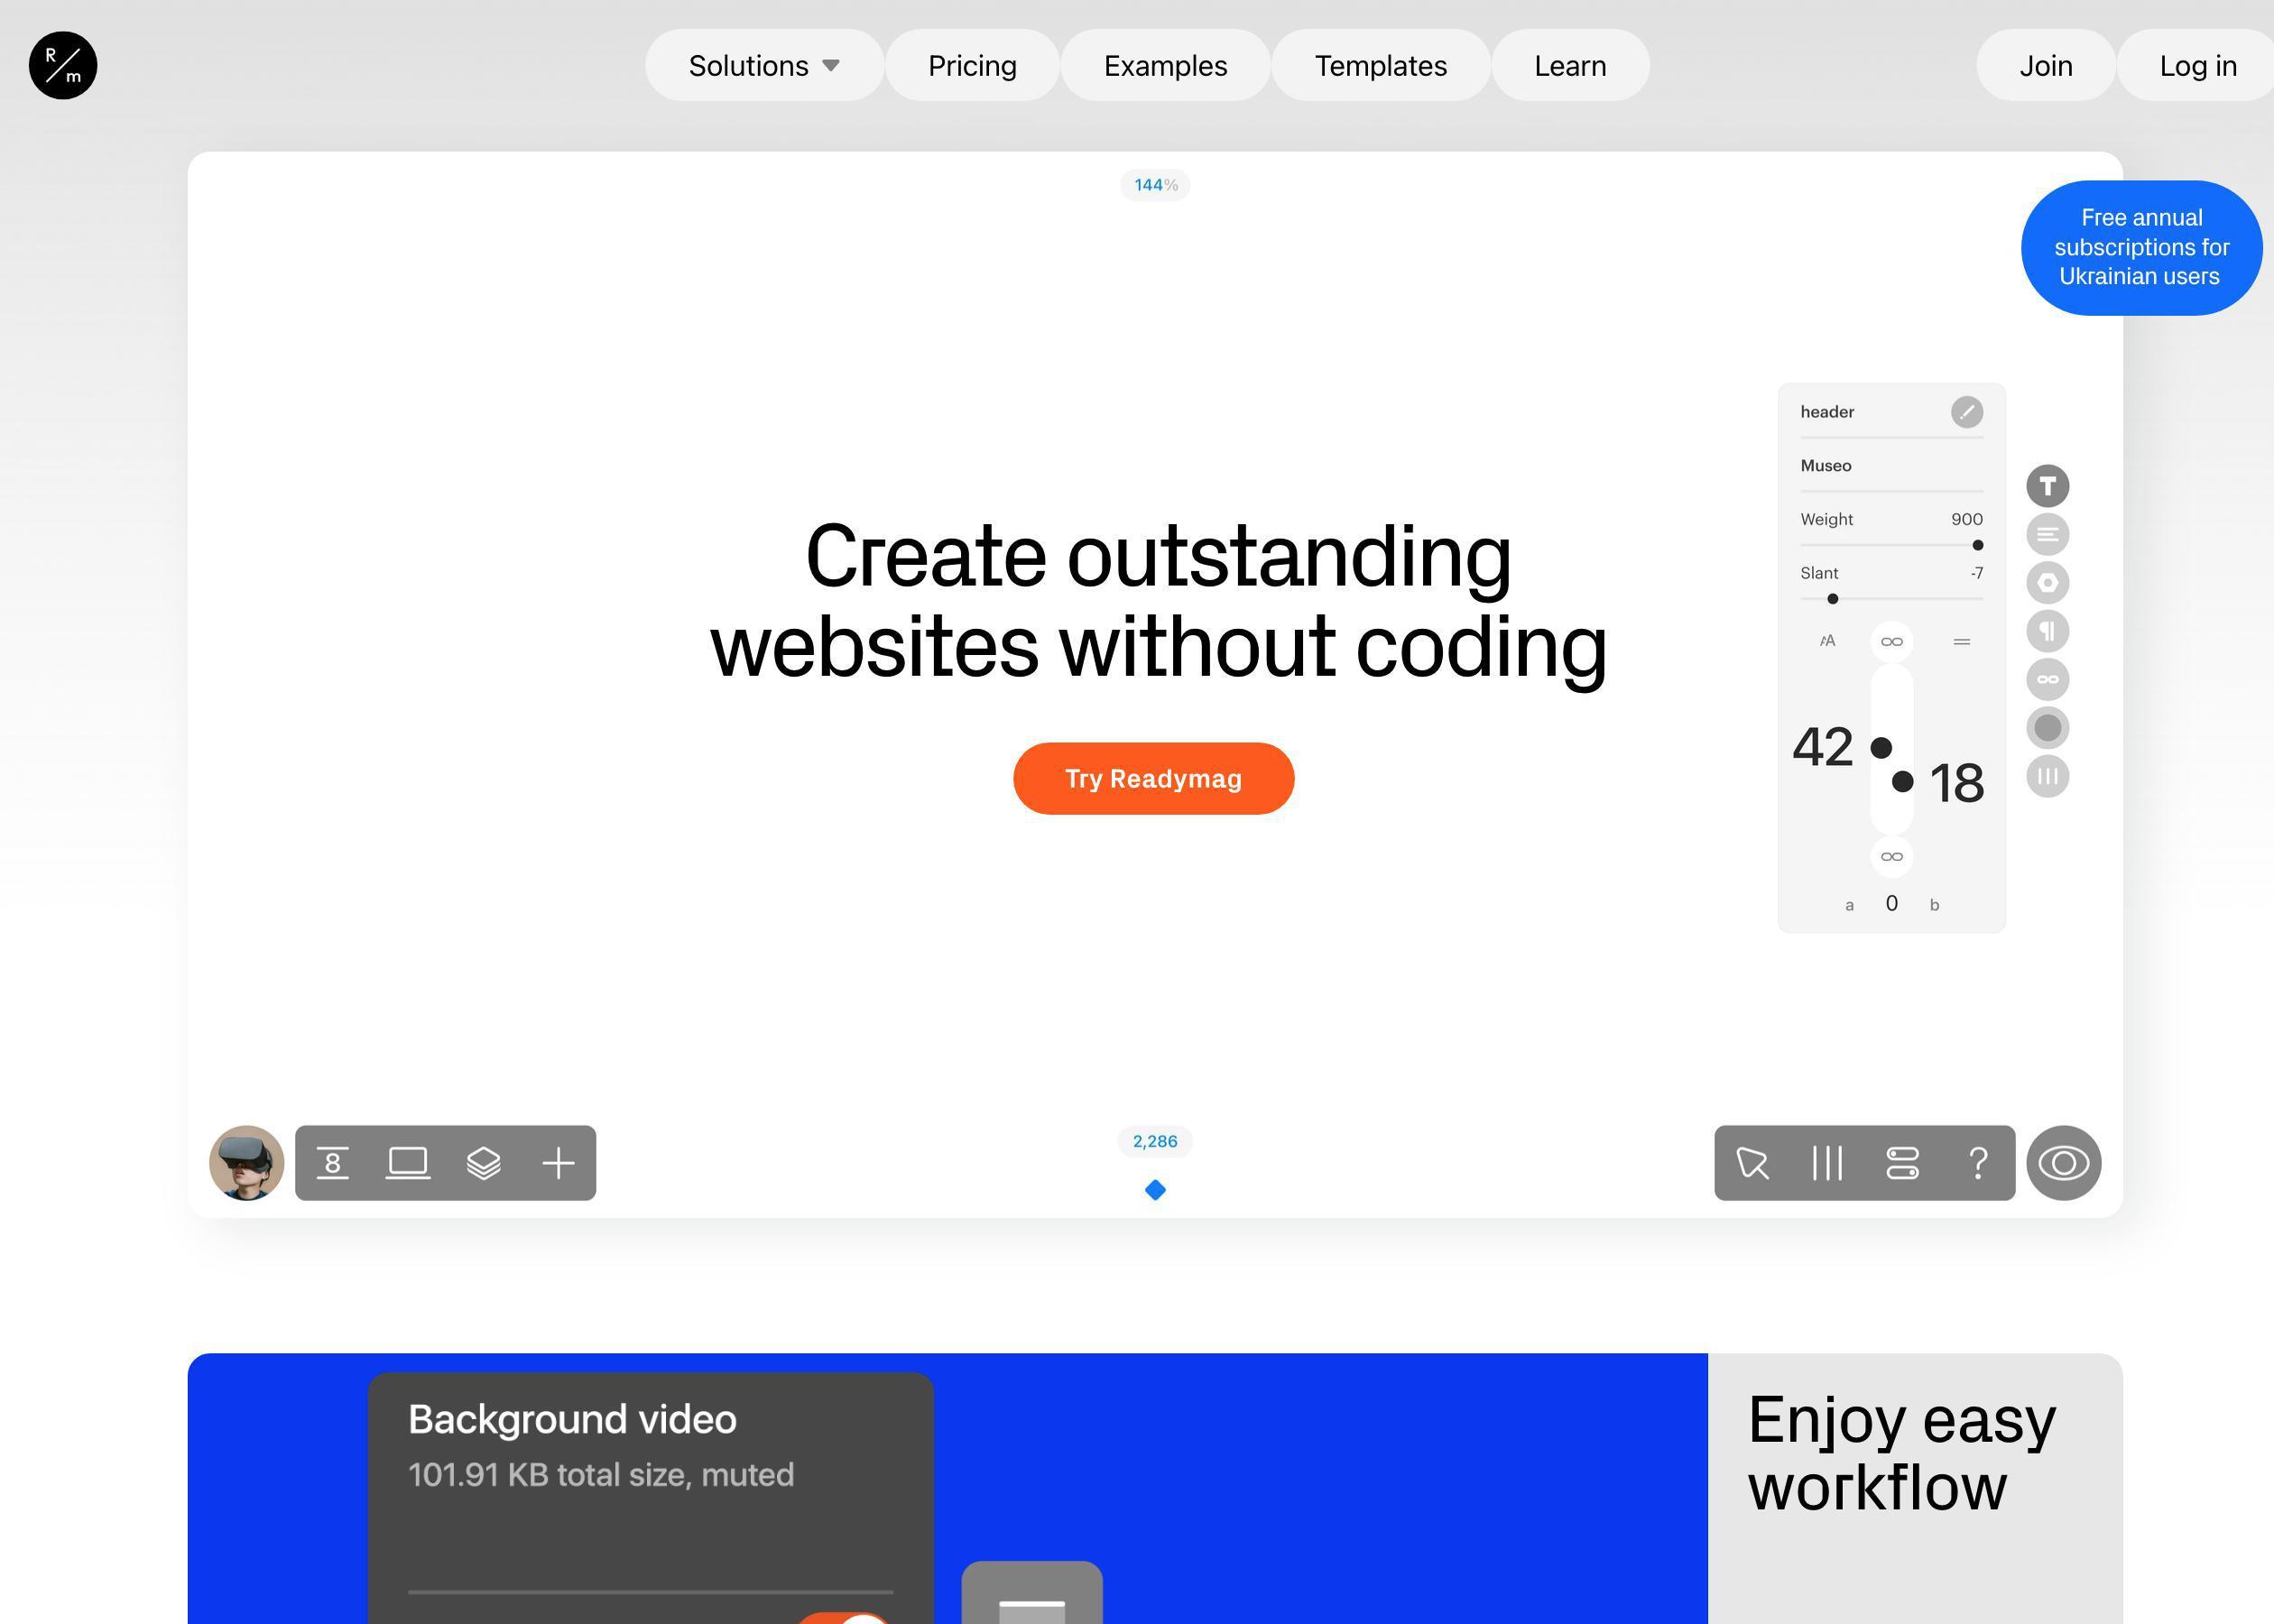2274x1624 pixels.
Task: Click the progress indicator diamond marker
Action: coord(1154,1190)
